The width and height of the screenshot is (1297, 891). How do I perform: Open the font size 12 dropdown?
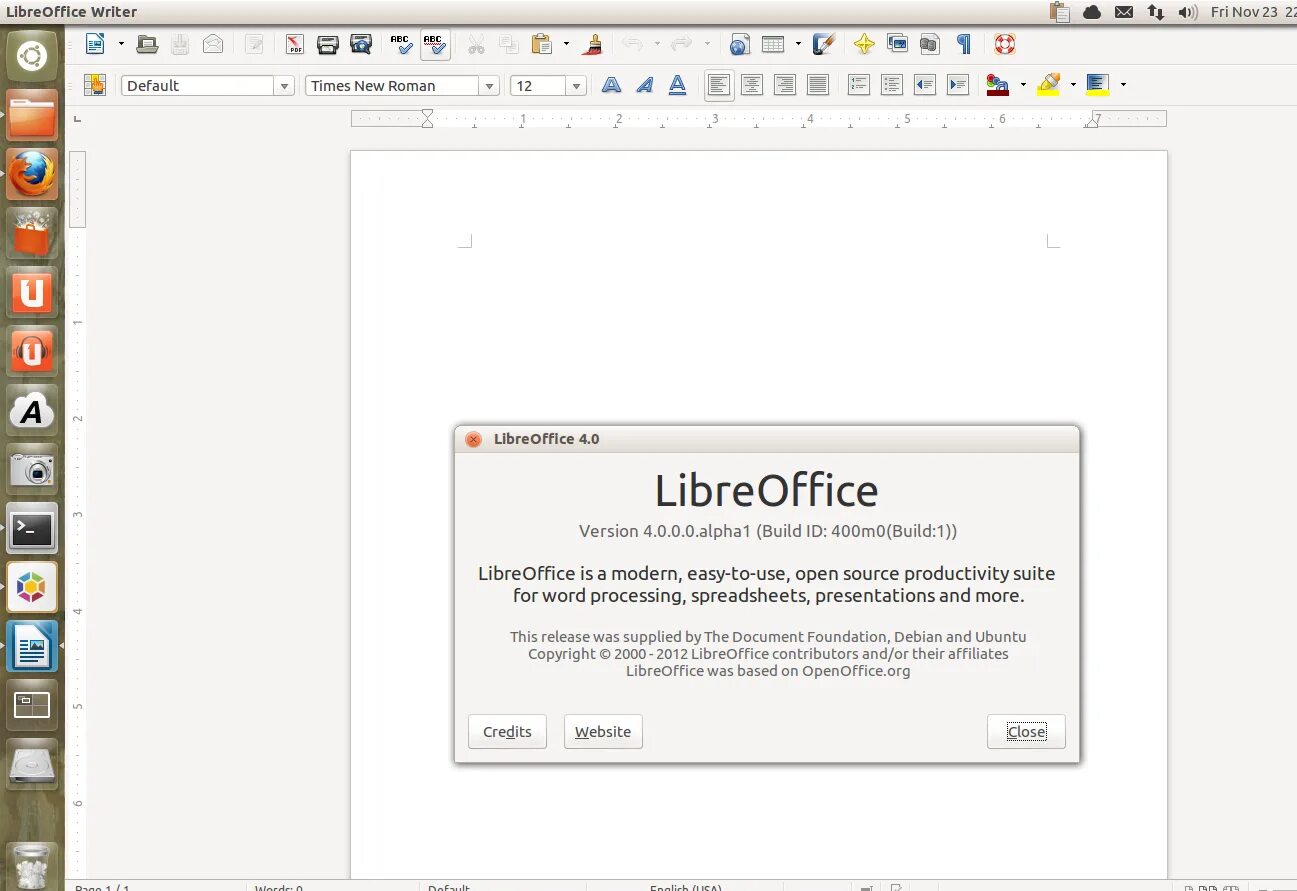click(x=576, y=86)
